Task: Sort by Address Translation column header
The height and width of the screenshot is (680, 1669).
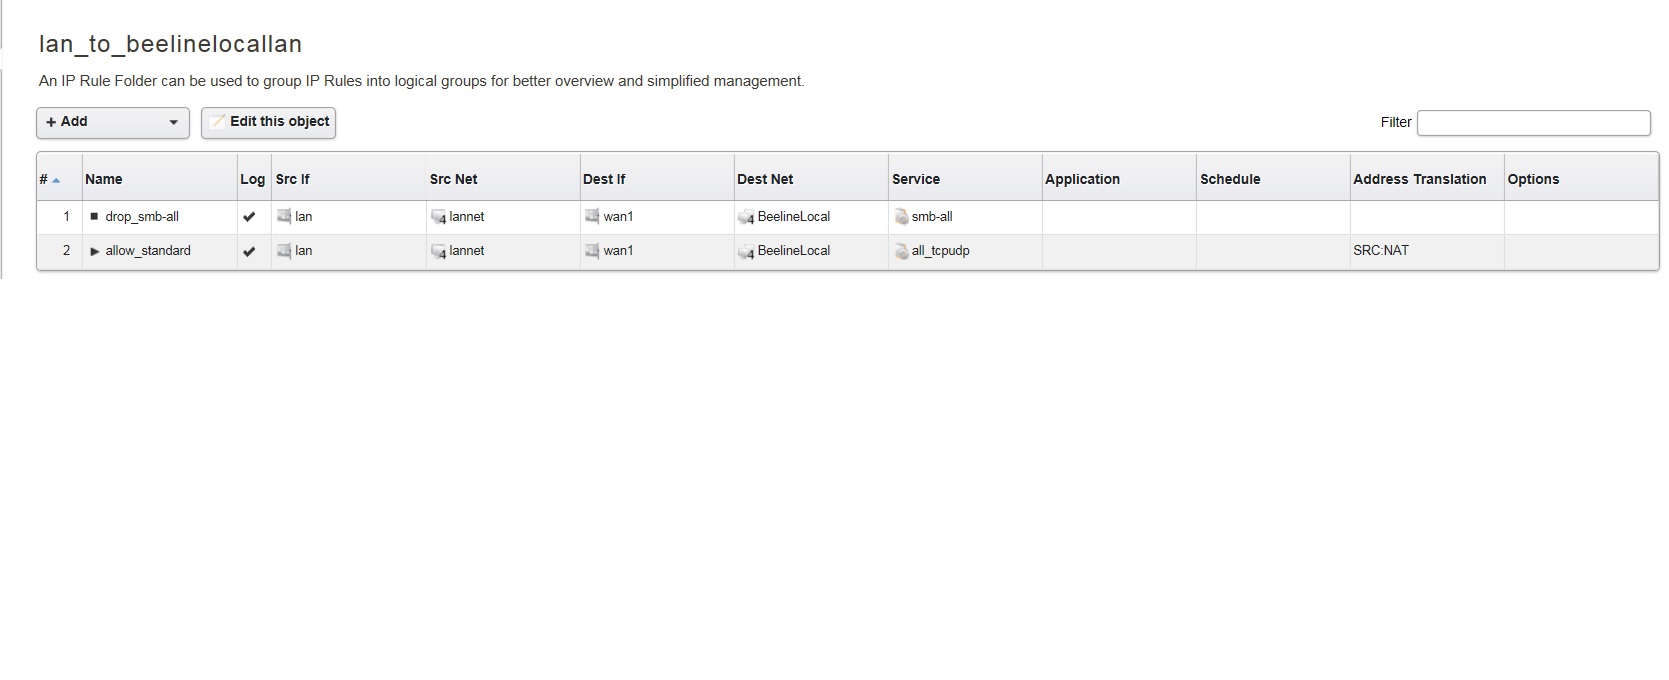Action: [x=1419, y=179]
